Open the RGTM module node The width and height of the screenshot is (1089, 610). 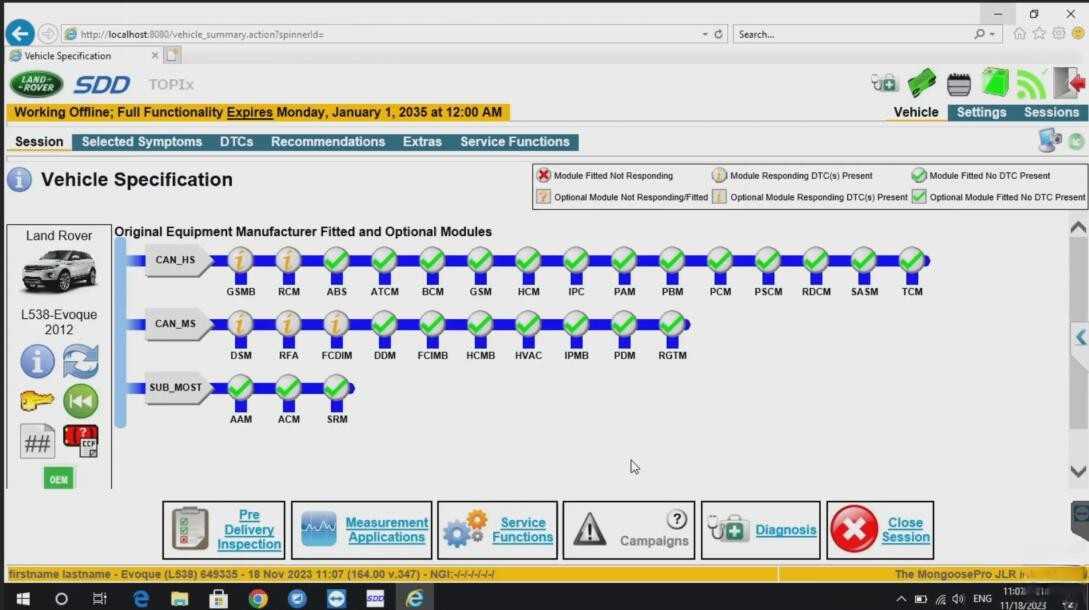point(672,324)
